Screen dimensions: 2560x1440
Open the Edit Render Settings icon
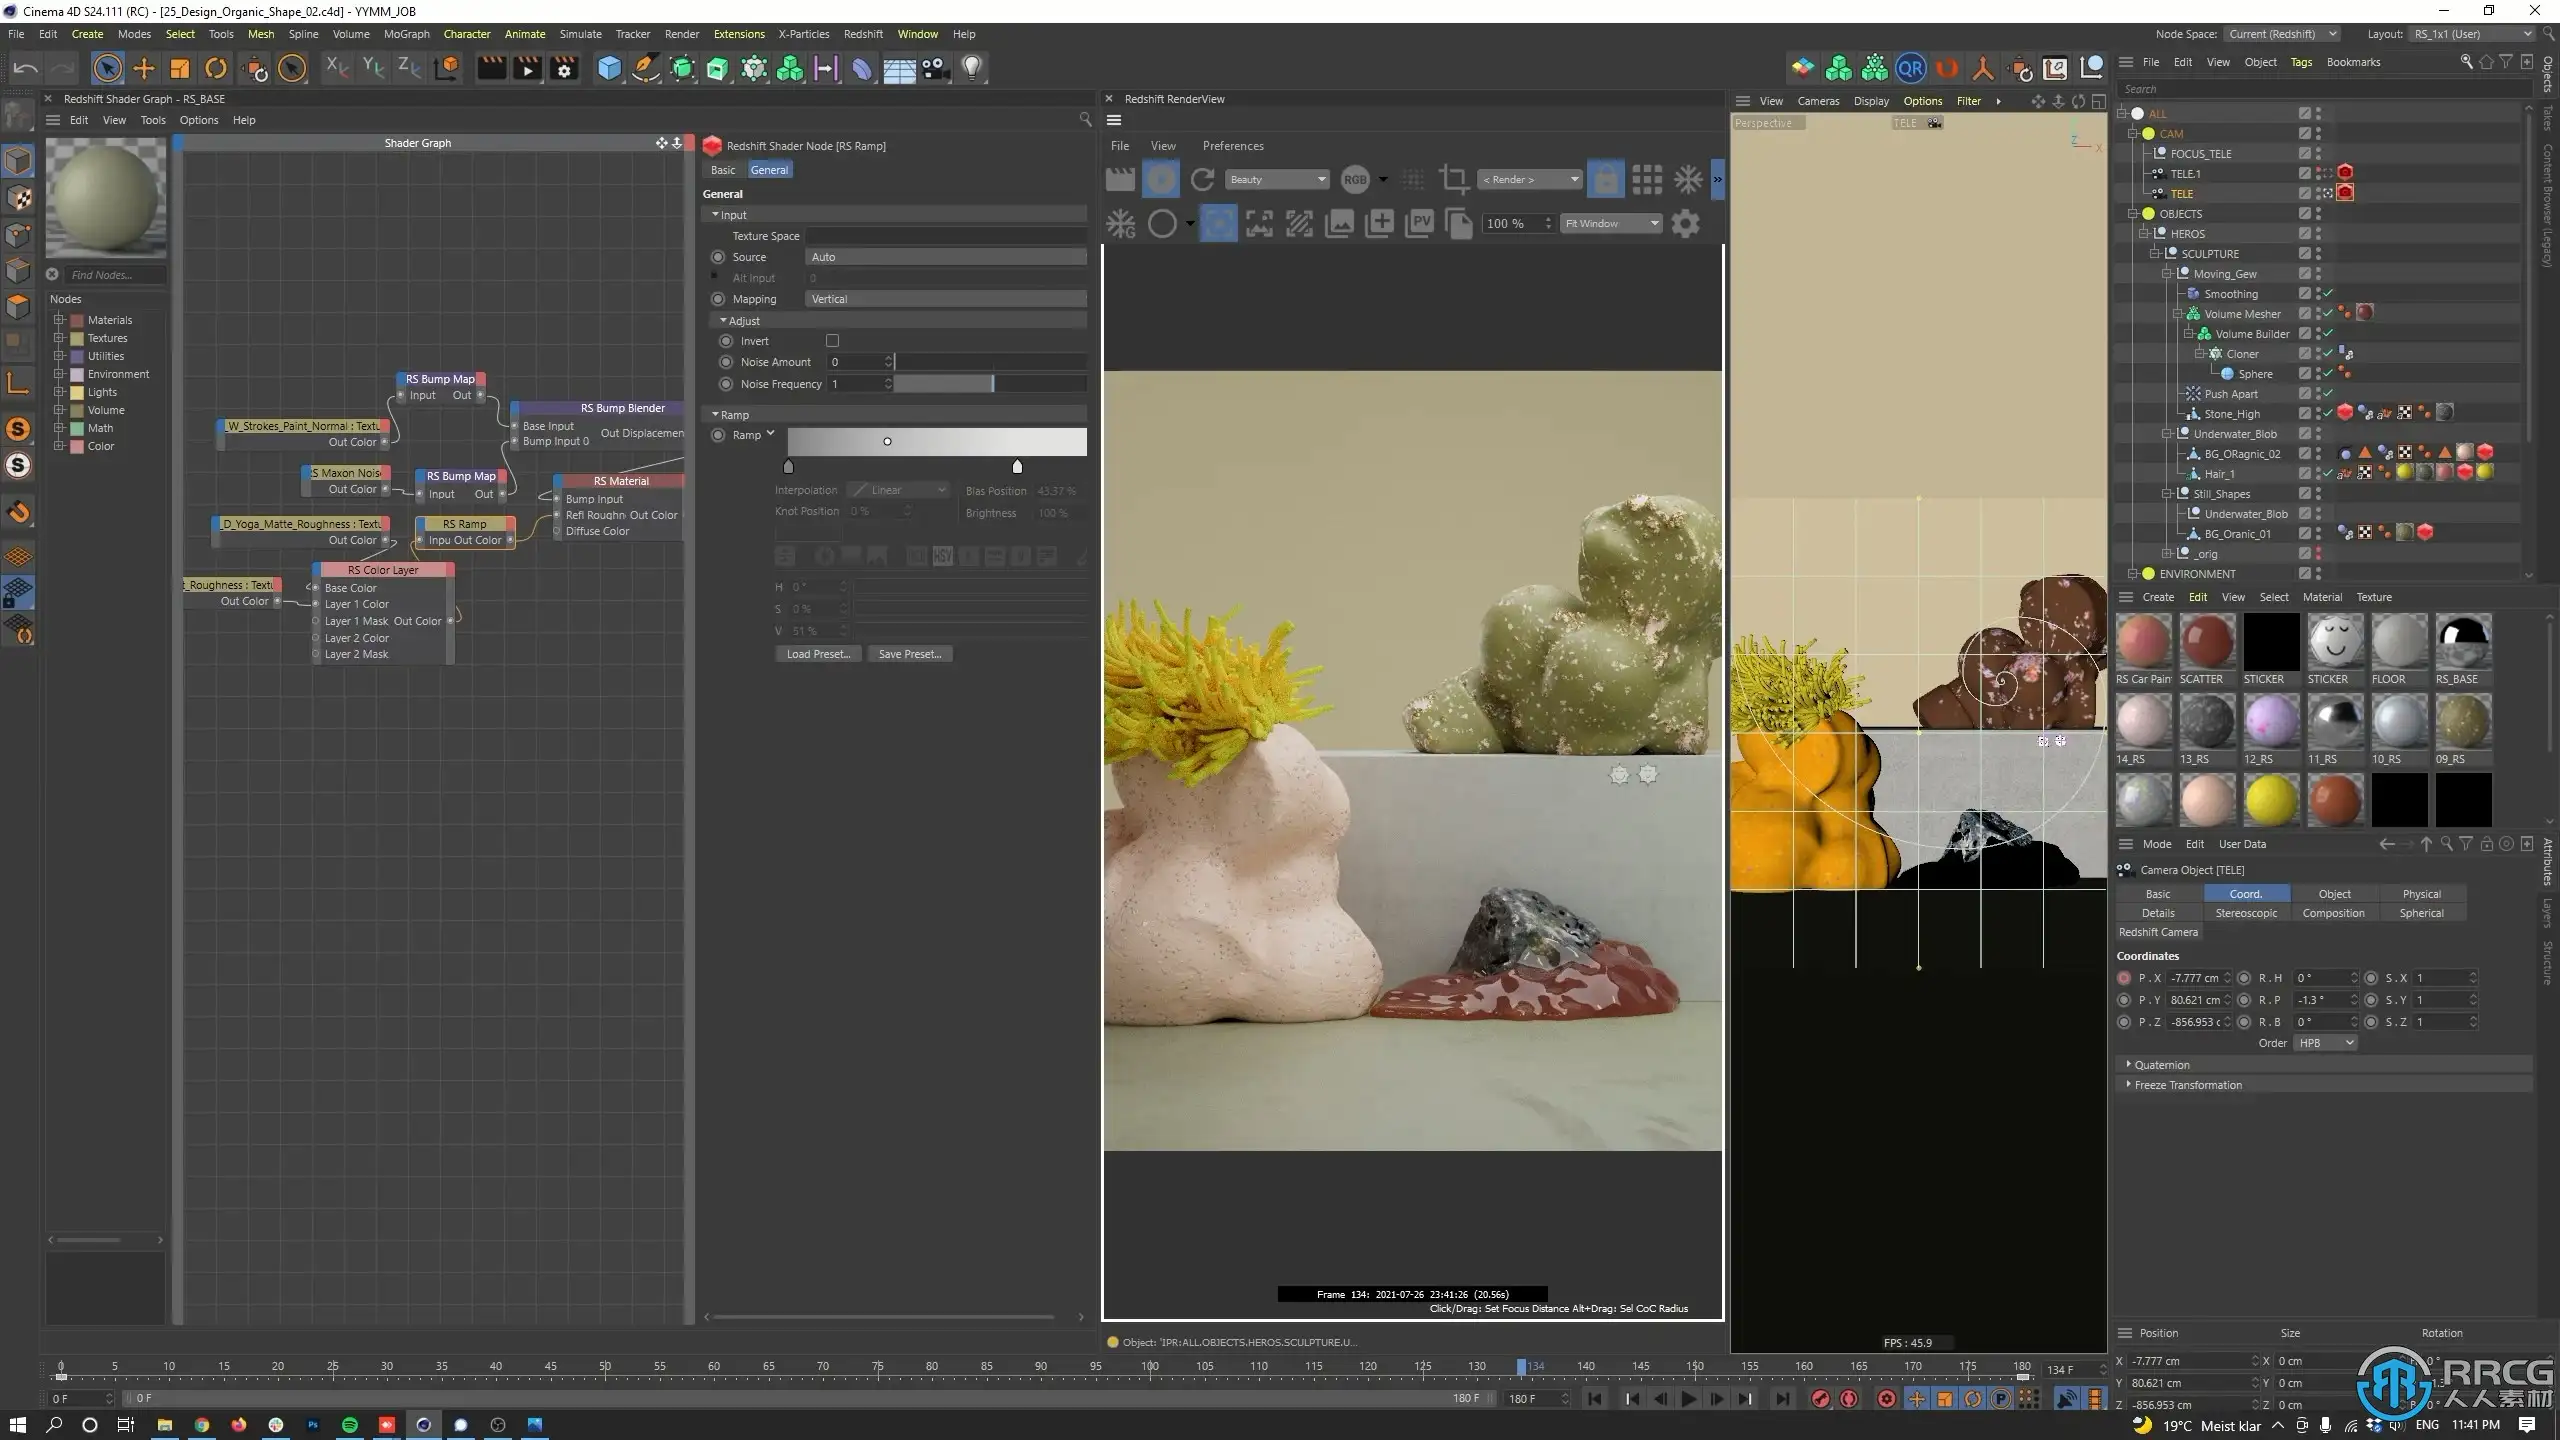click(564, 68)
